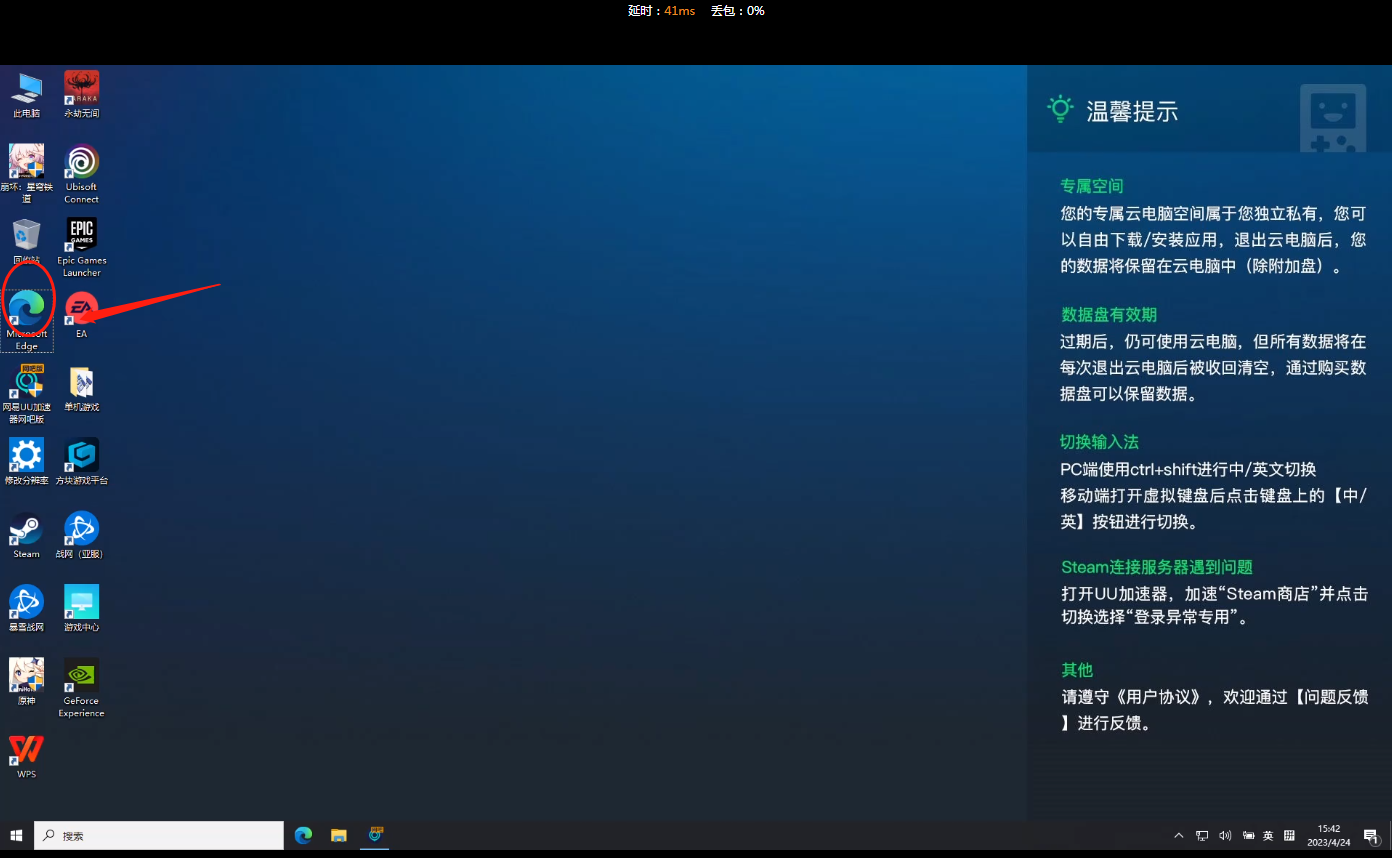Select the 战网（亚服） Battle.net icon
This screenshot has height=858, width=1392.
click(x=81, y=530)
